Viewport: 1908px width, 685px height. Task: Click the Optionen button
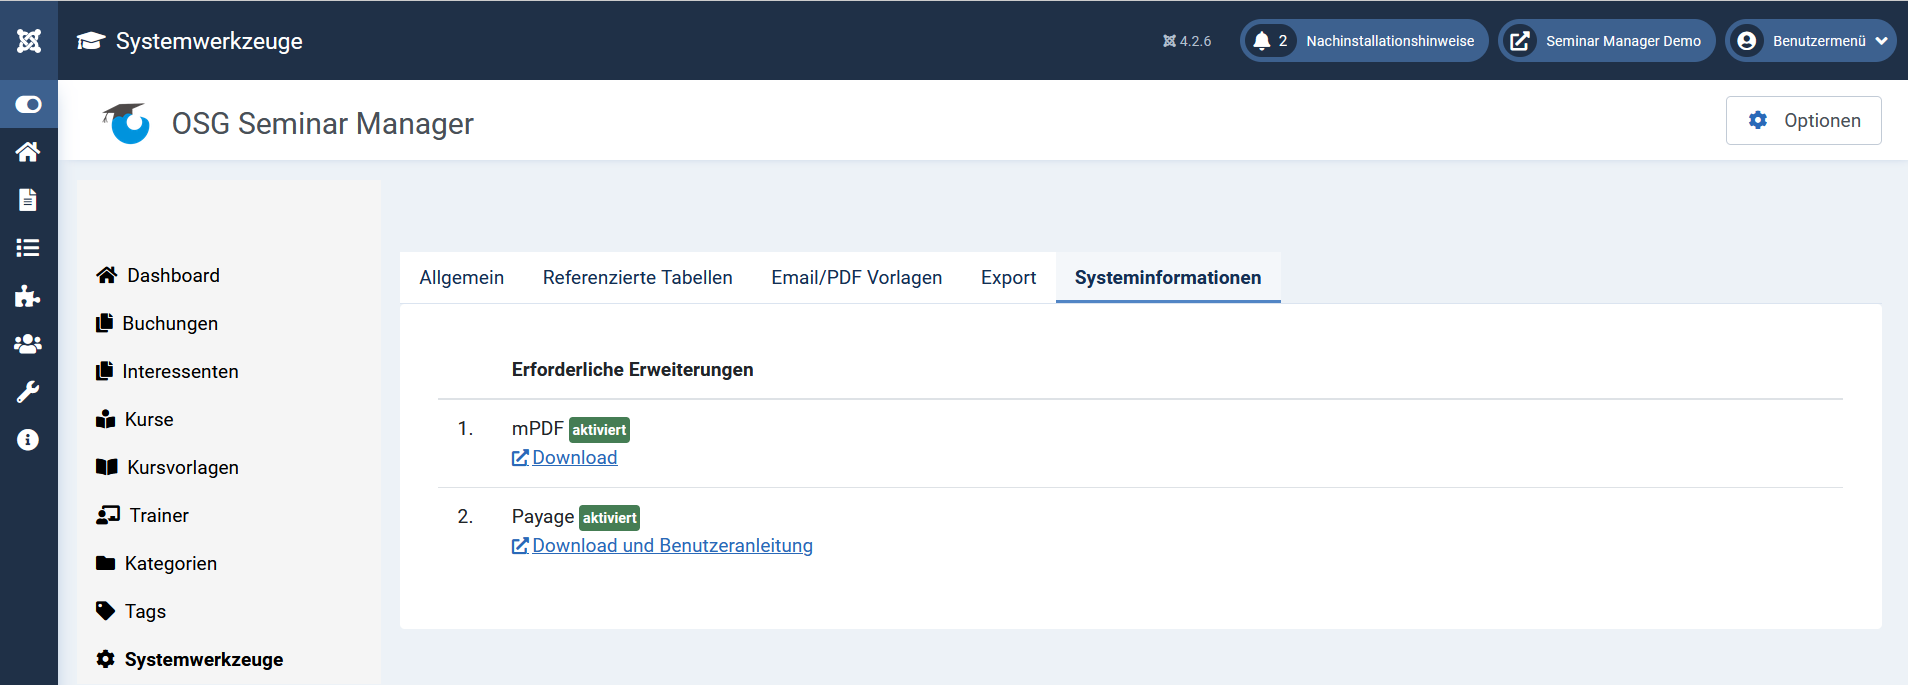1803,121
